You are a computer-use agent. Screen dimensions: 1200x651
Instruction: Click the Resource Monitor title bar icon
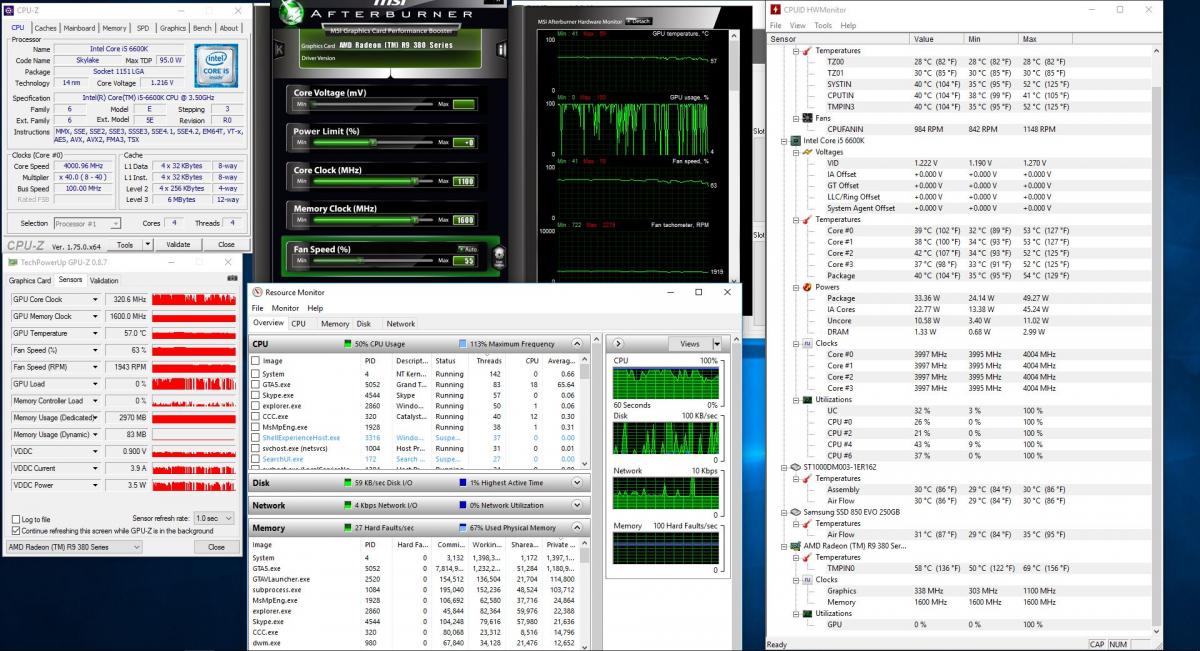pyautogui.click(x=257, y=292)
